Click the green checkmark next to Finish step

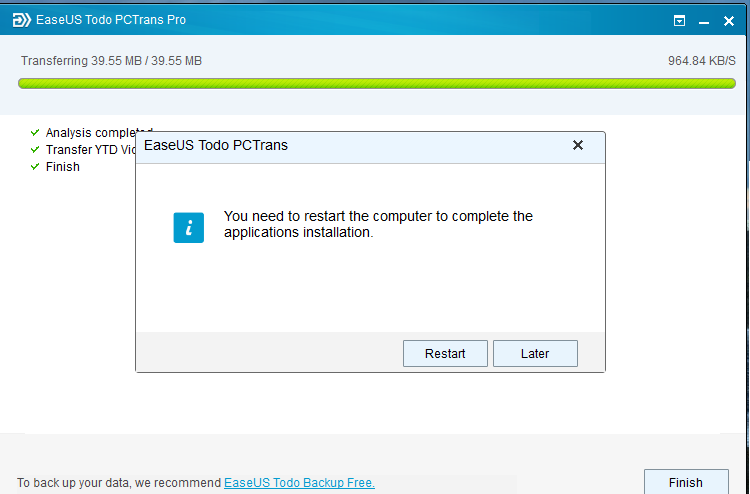(35, 166)
